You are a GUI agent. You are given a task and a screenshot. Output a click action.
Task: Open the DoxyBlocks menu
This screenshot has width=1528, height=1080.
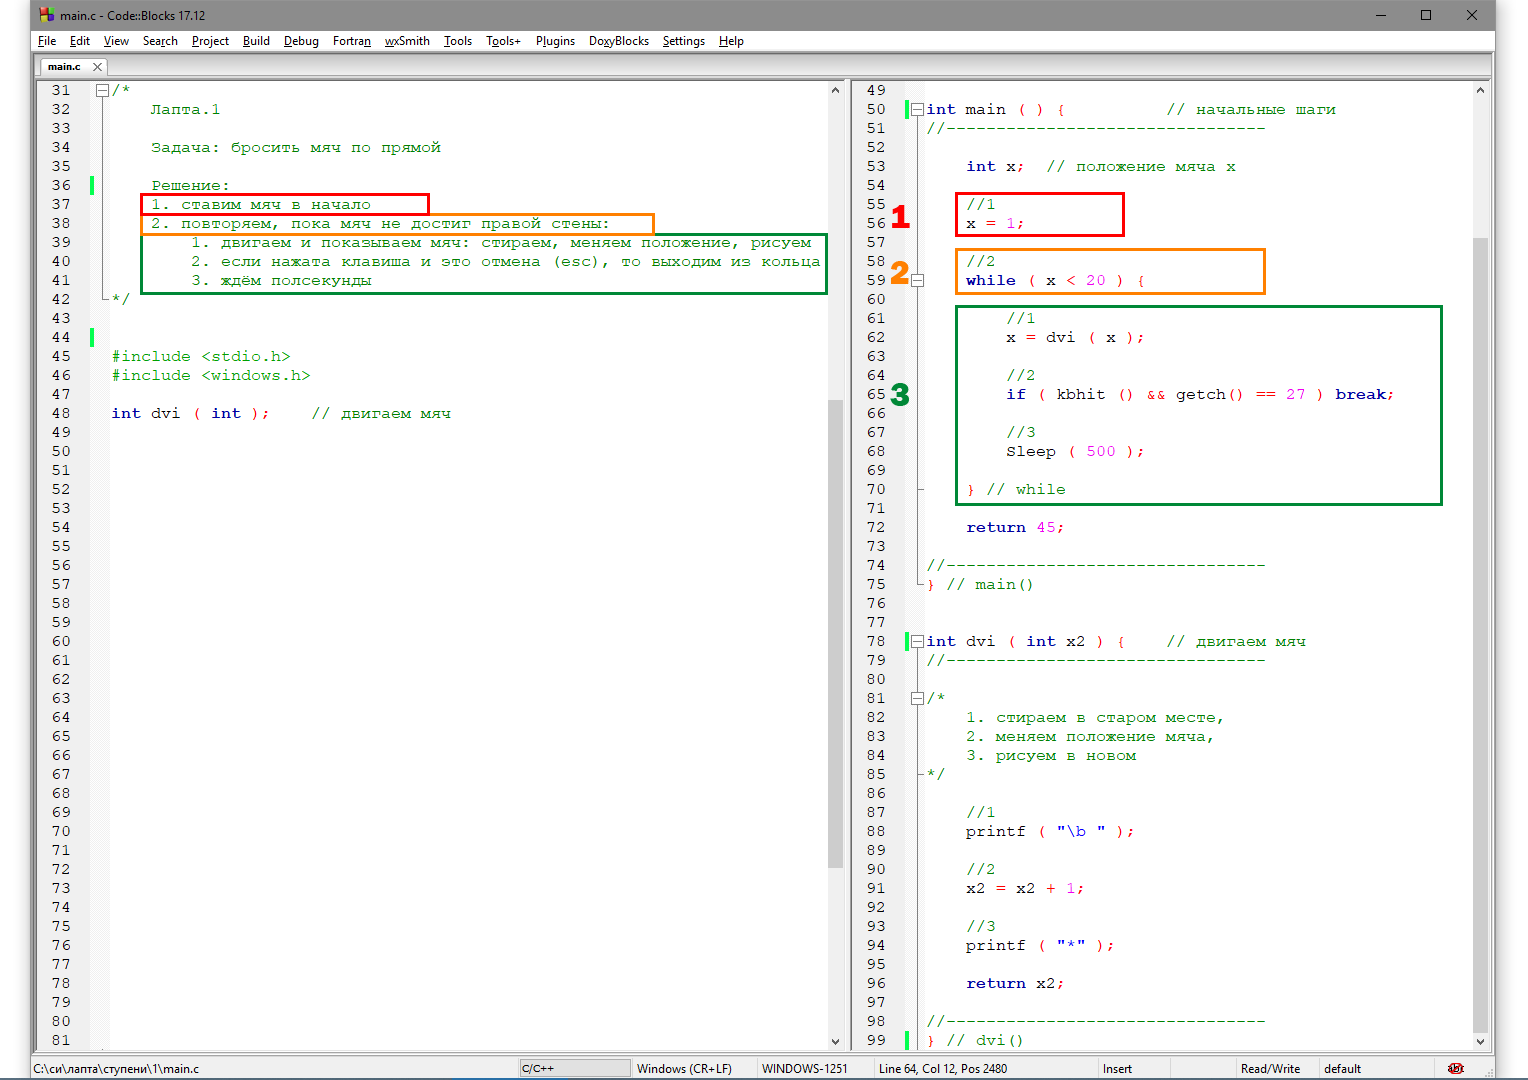[618, 41]
